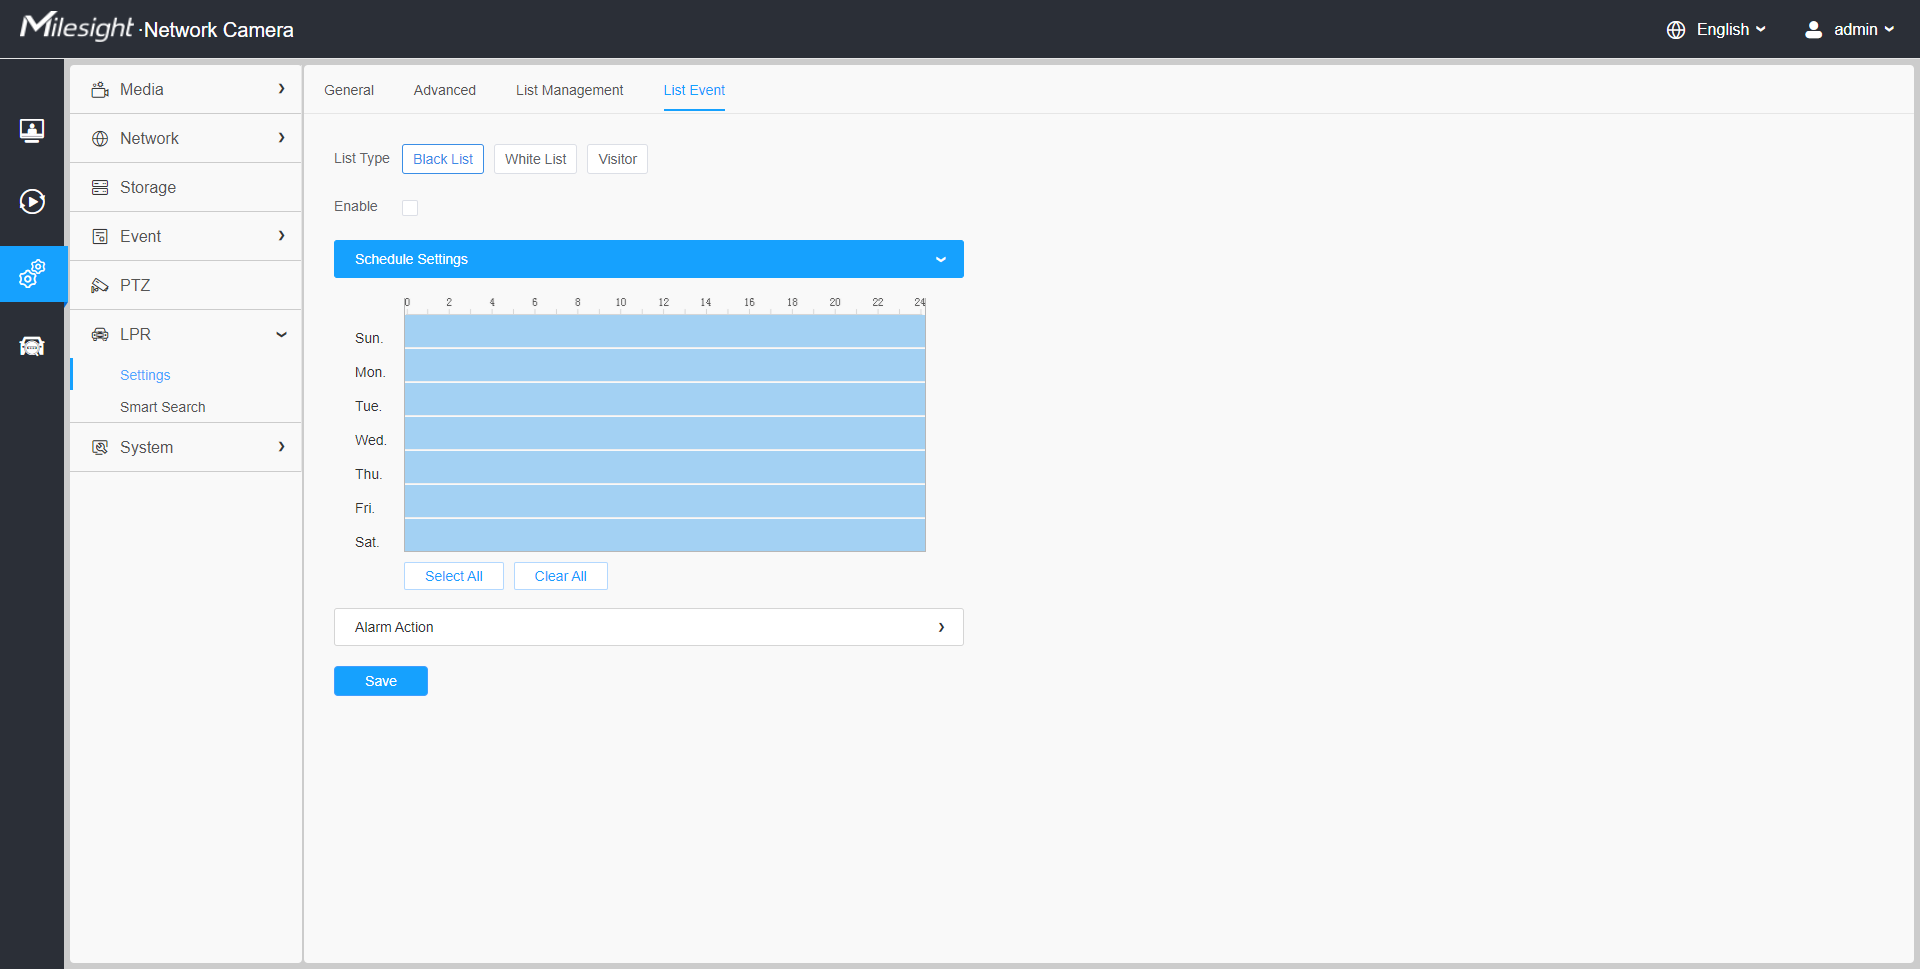Select the Settings gear icon in left rail
Screen dimensions: 1920x969
click(32, 274)
